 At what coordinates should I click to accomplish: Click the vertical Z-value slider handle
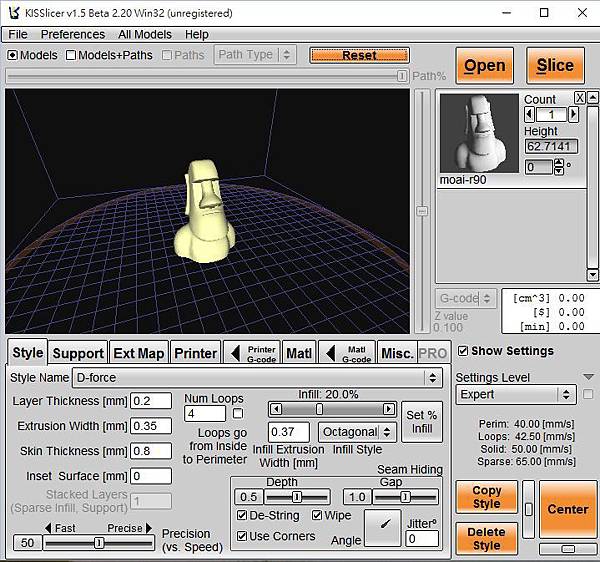[x=422, y=211]
